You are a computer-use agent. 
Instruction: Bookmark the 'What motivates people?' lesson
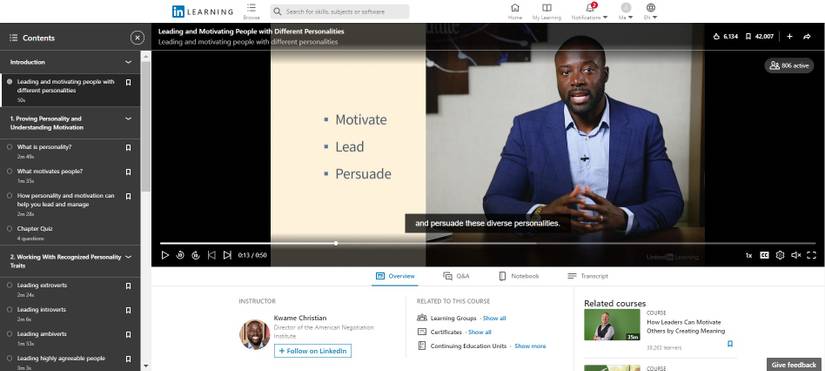tap(128, 172)
